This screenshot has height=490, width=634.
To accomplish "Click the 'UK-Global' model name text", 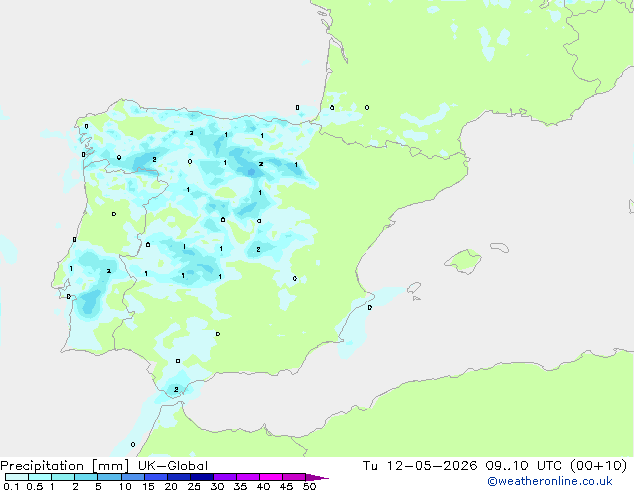I will [x=173, y=466].
